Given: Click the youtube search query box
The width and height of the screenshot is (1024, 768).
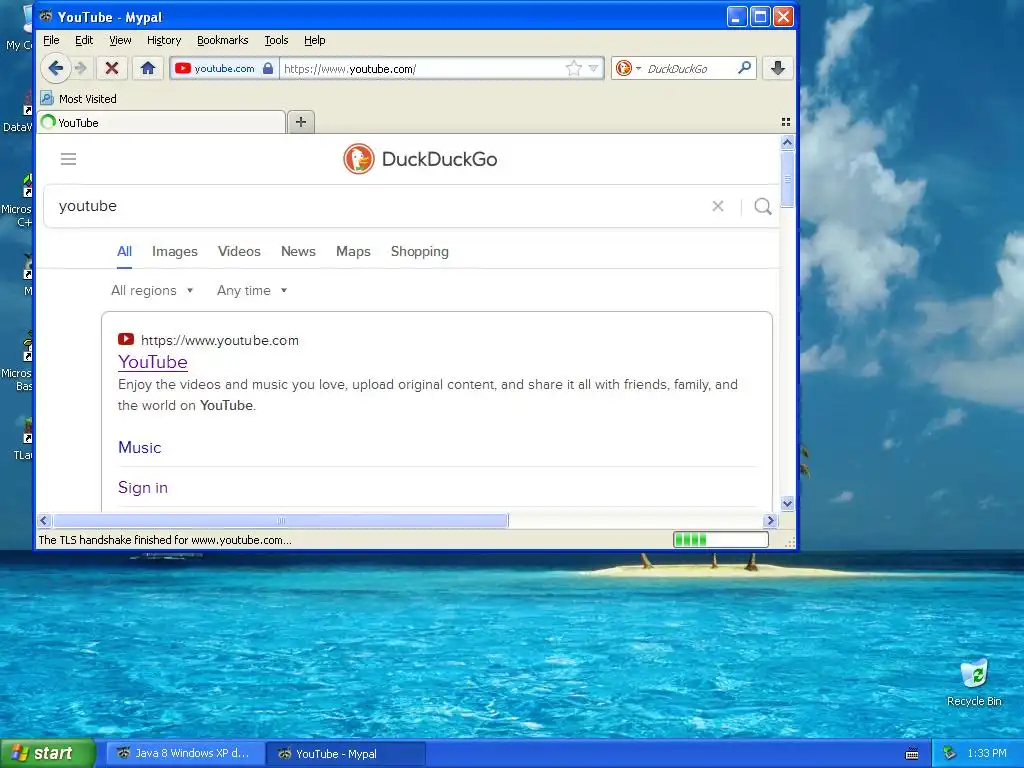Looking at the screenshot, I should tap(379, 206).
